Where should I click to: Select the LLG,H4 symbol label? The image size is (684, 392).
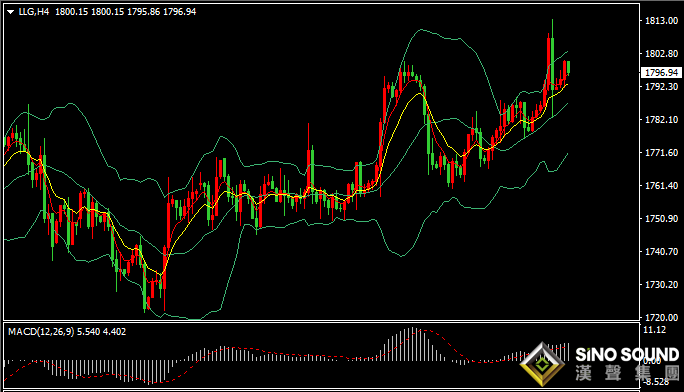click(x=34, y=12)
